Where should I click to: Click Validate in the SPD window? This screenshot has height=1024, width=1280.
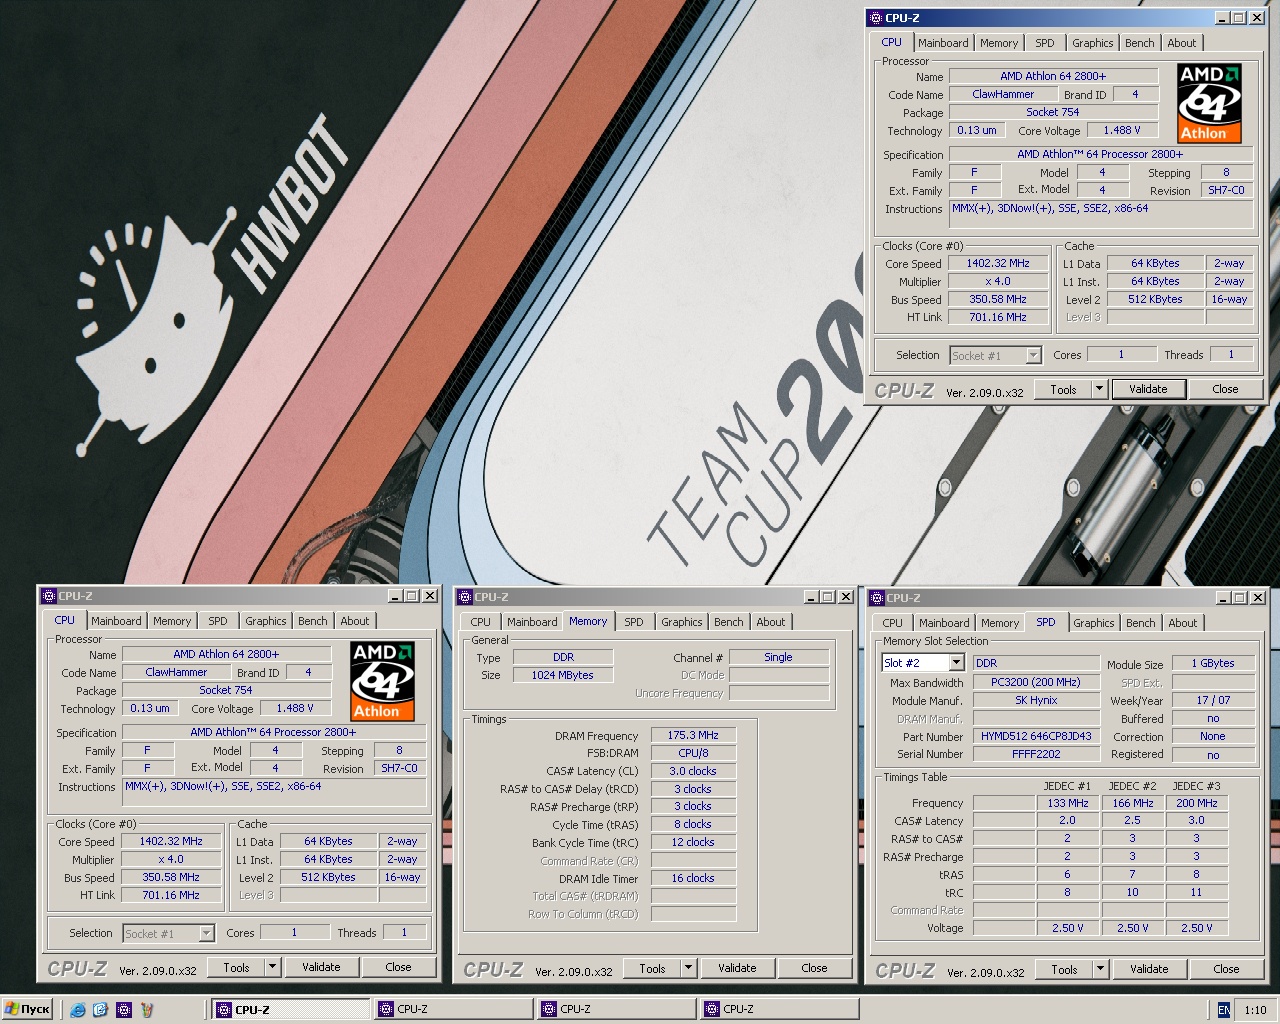pos(1149,969)
